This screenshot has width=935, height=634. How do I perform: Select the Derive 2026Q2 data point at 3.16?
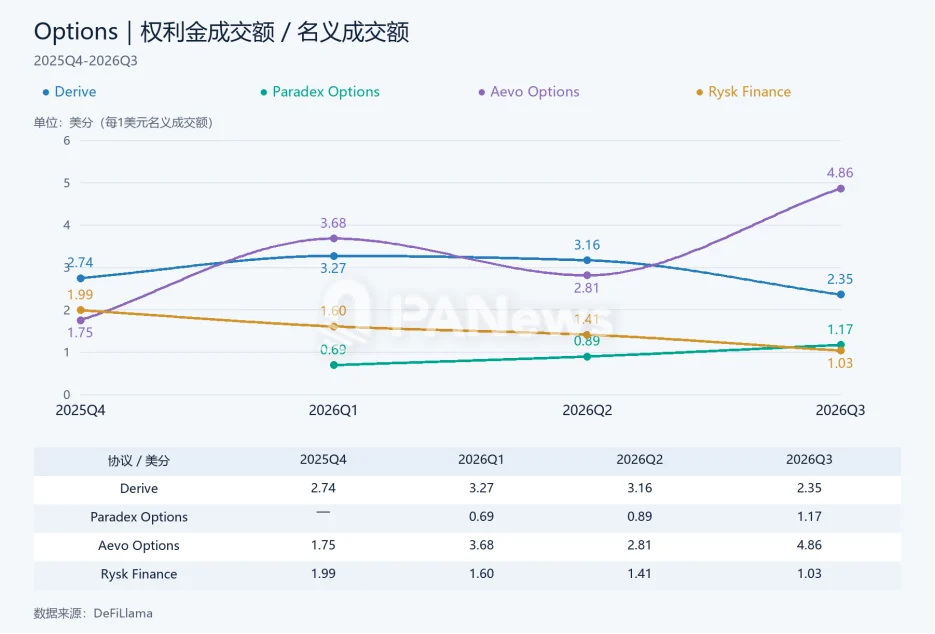(587, 260)
